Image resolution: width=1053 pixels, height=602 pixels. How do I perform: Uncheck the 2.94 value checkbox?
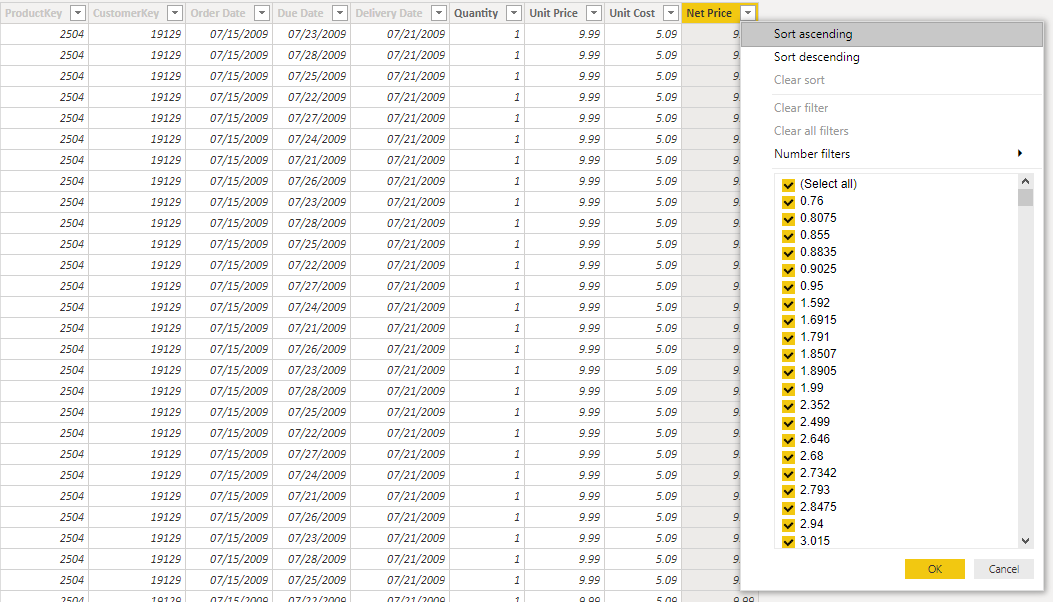[x=788, y=525]
